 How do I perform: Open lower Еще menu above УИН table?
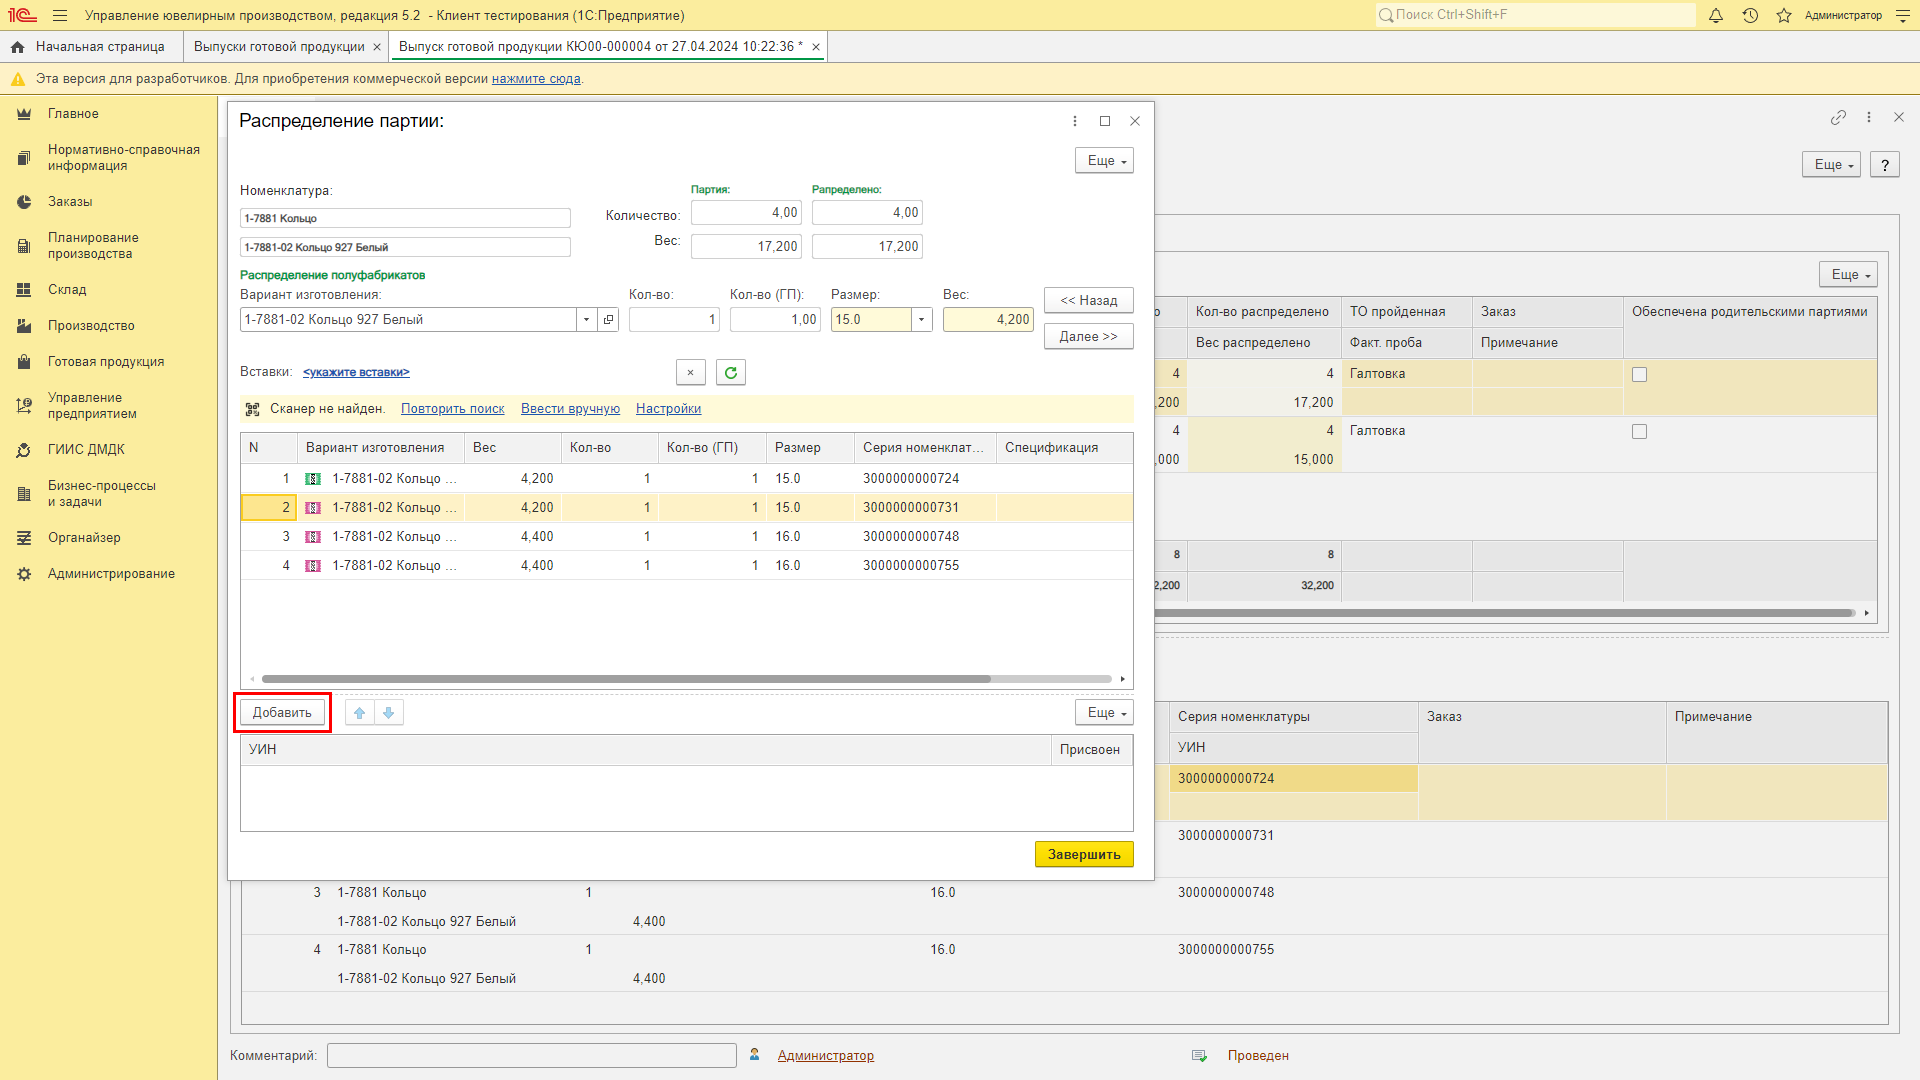pyautogui.click(x=1105, y=713)
